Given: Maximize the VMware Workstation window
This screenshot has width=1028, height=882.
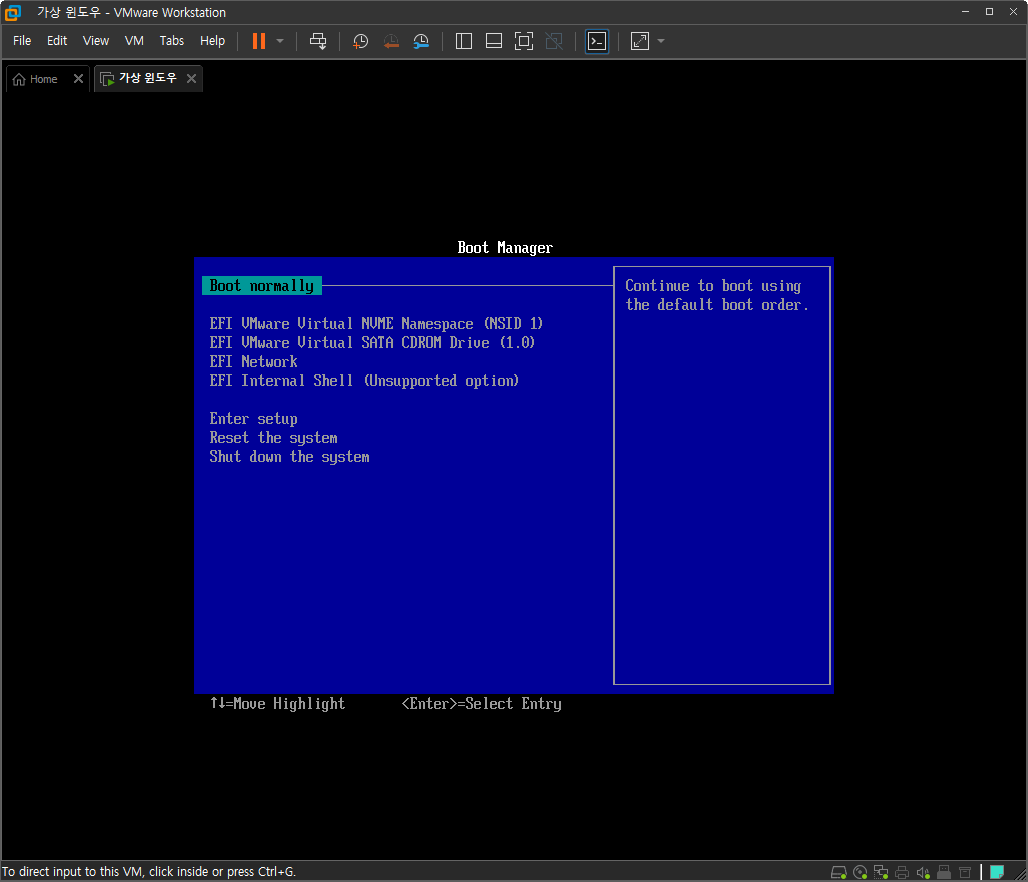Looking at the screenshot, I should click(989, 12).
